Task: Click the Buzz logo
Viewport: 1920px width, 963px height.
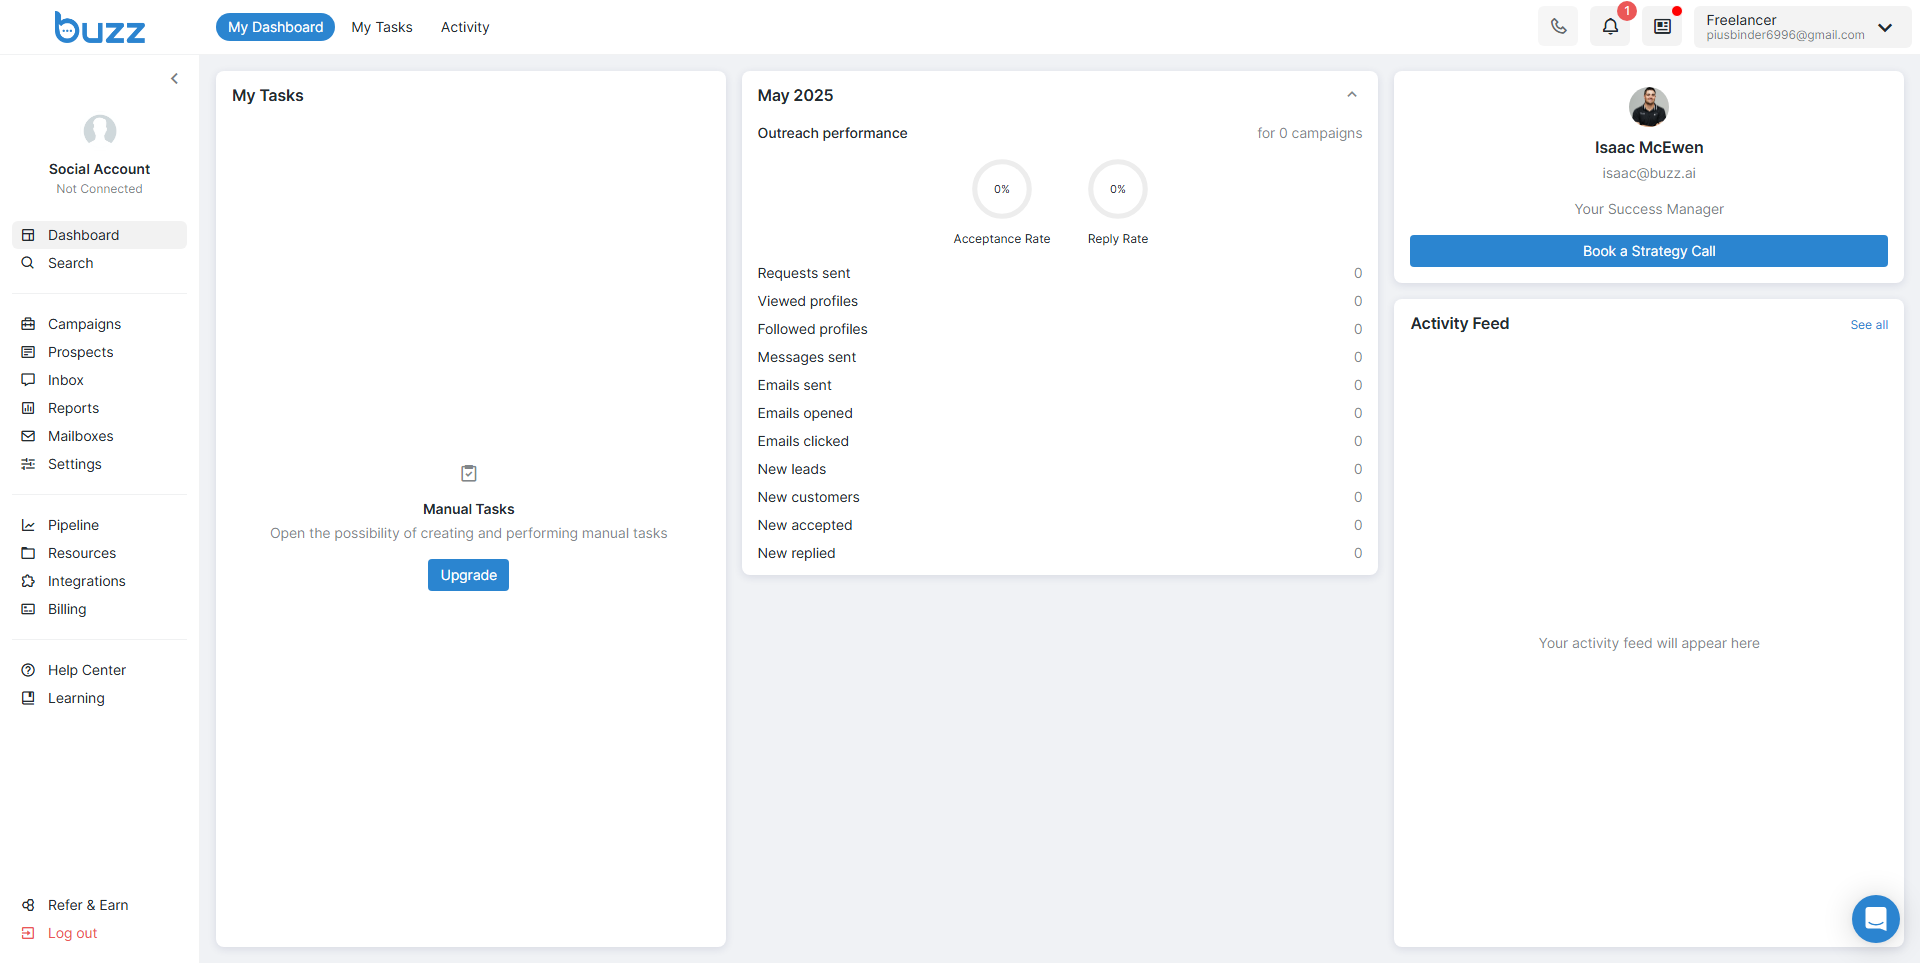Action: tap(100, 28)
